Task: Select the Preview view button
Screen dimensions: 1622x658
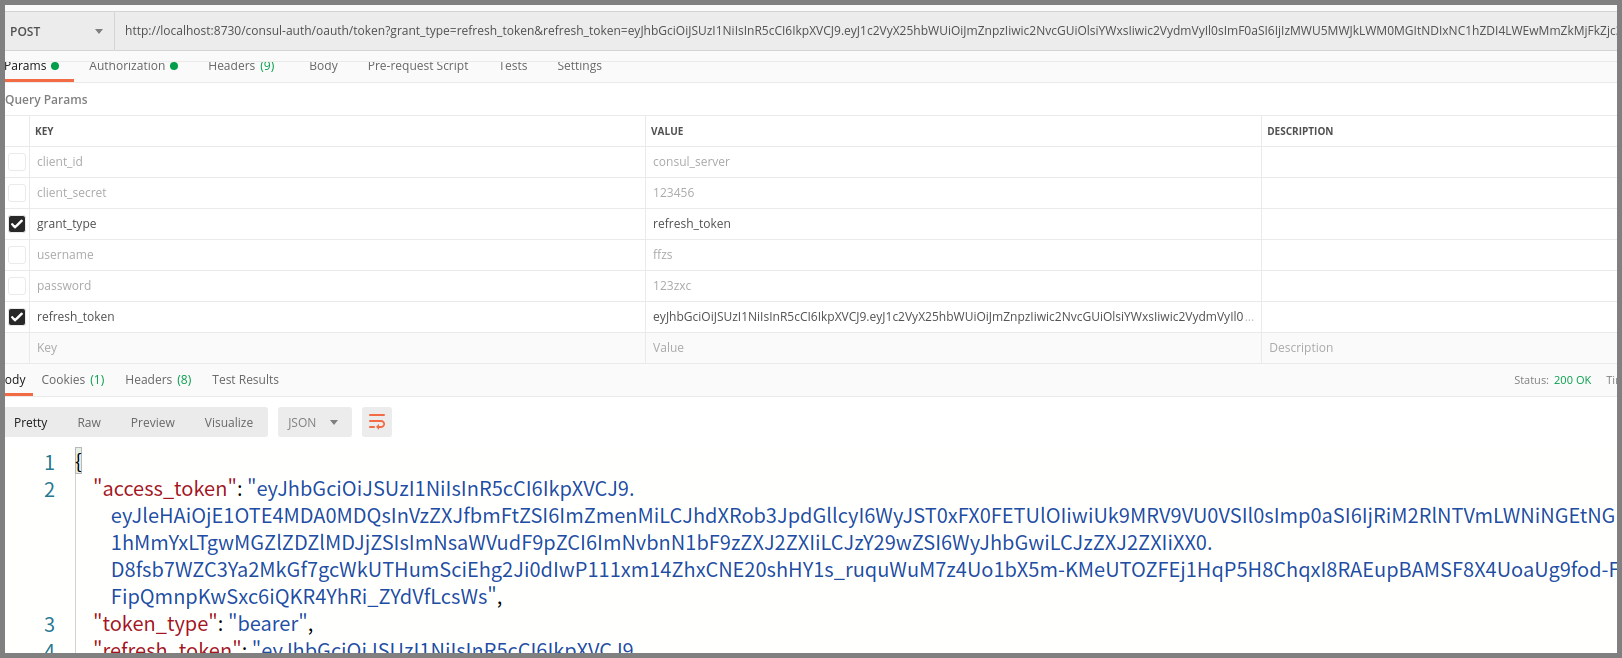Action: click(152, 423)
